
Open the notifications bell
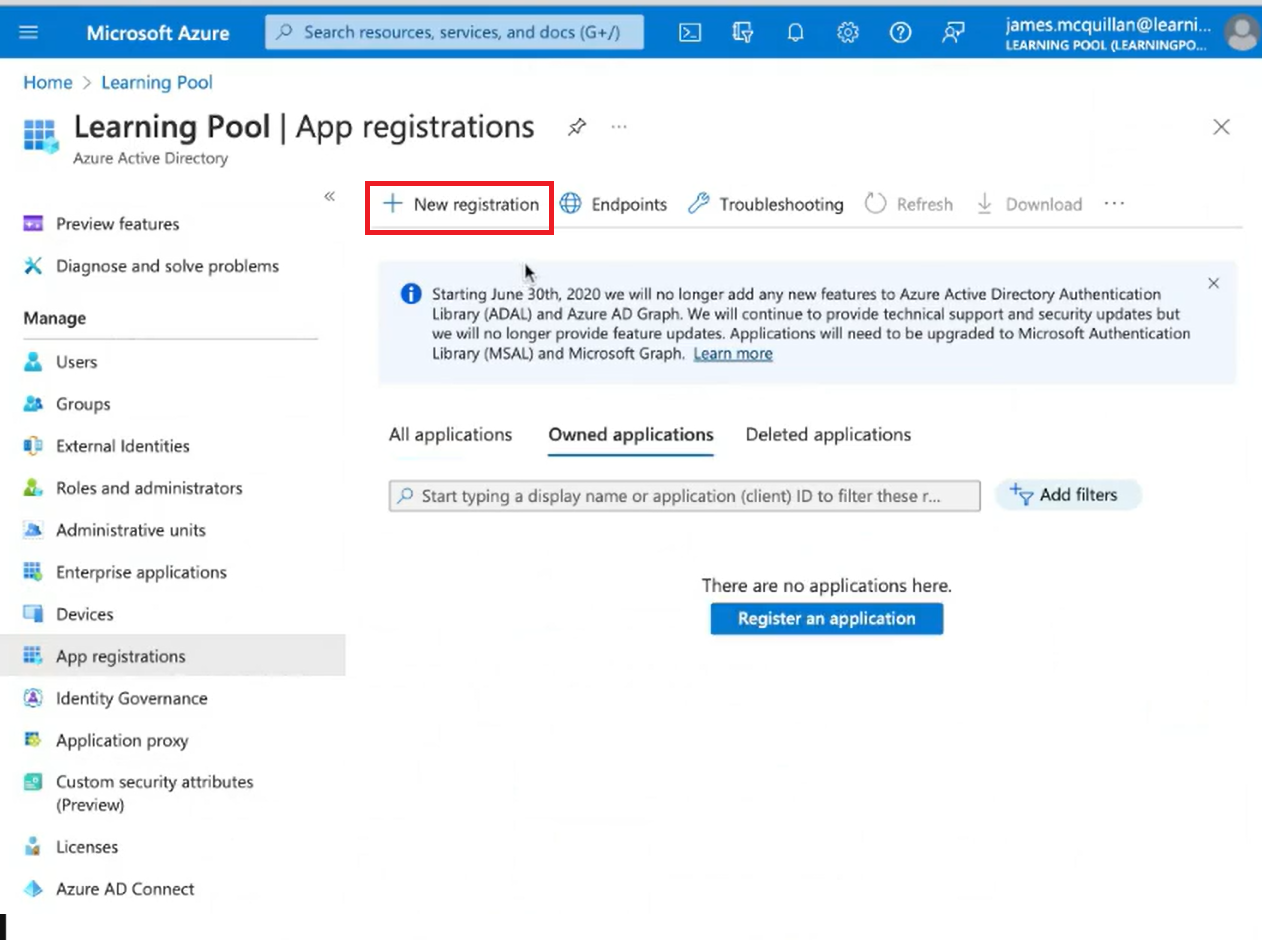tap(794, 32)
